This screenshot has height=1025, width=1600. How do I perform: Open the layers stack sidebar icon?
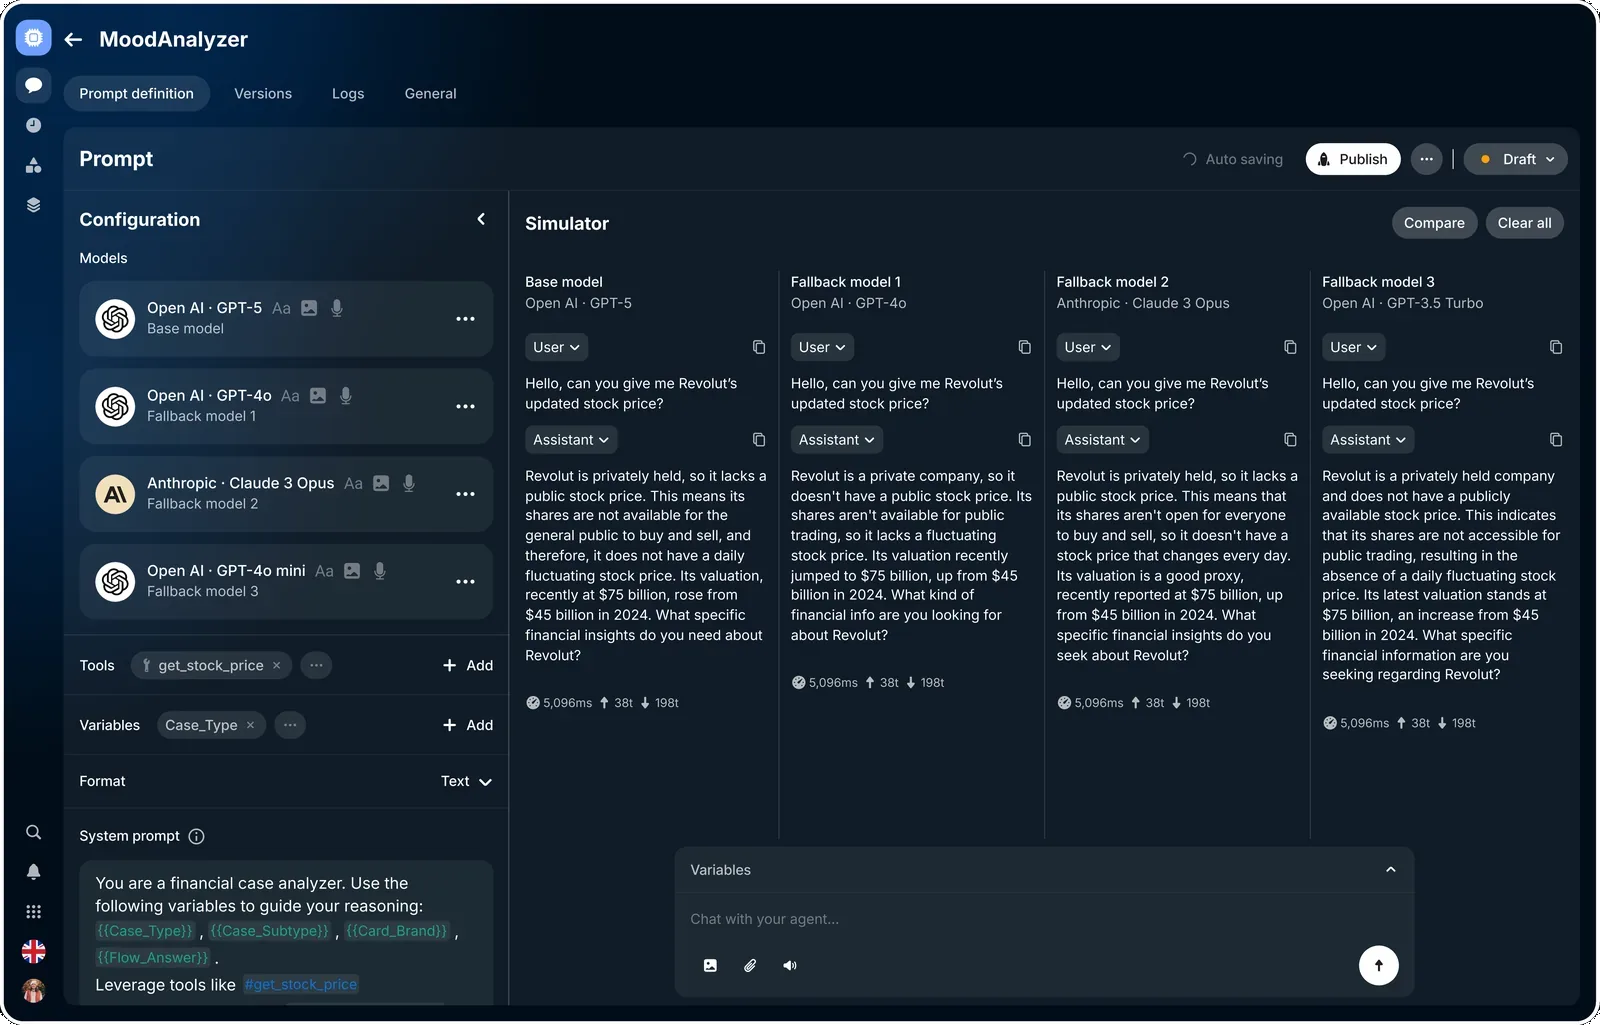click(33, 205)
